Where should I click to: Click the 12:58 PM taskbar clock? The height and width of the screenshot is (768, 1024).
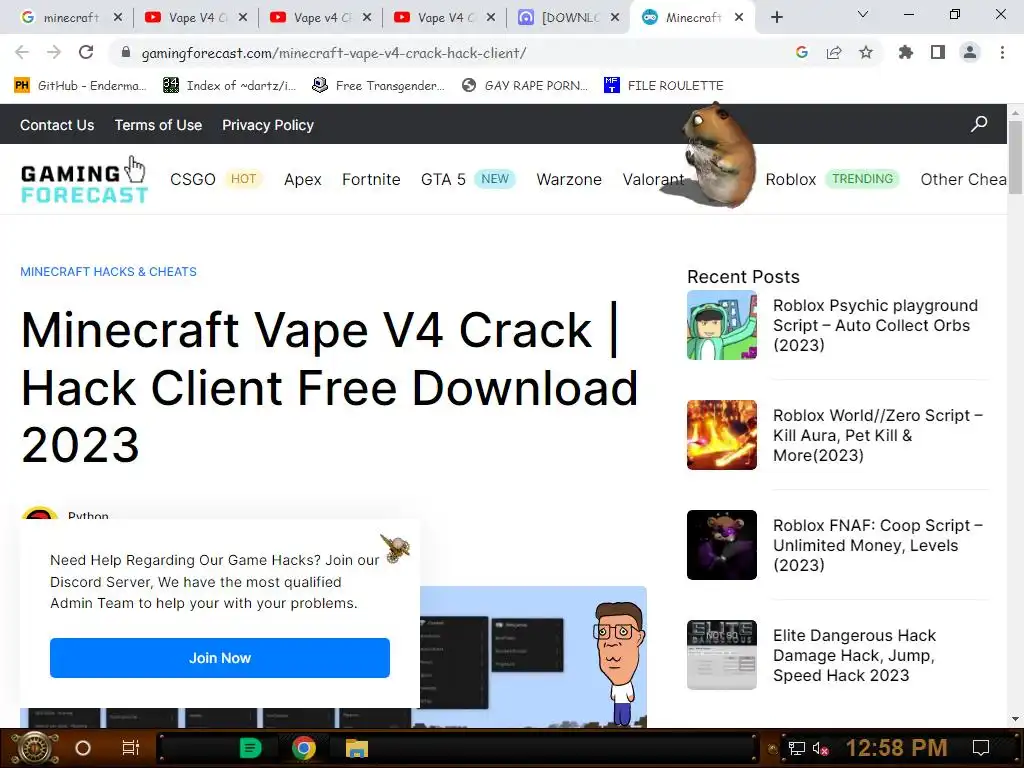click(896, 748)
